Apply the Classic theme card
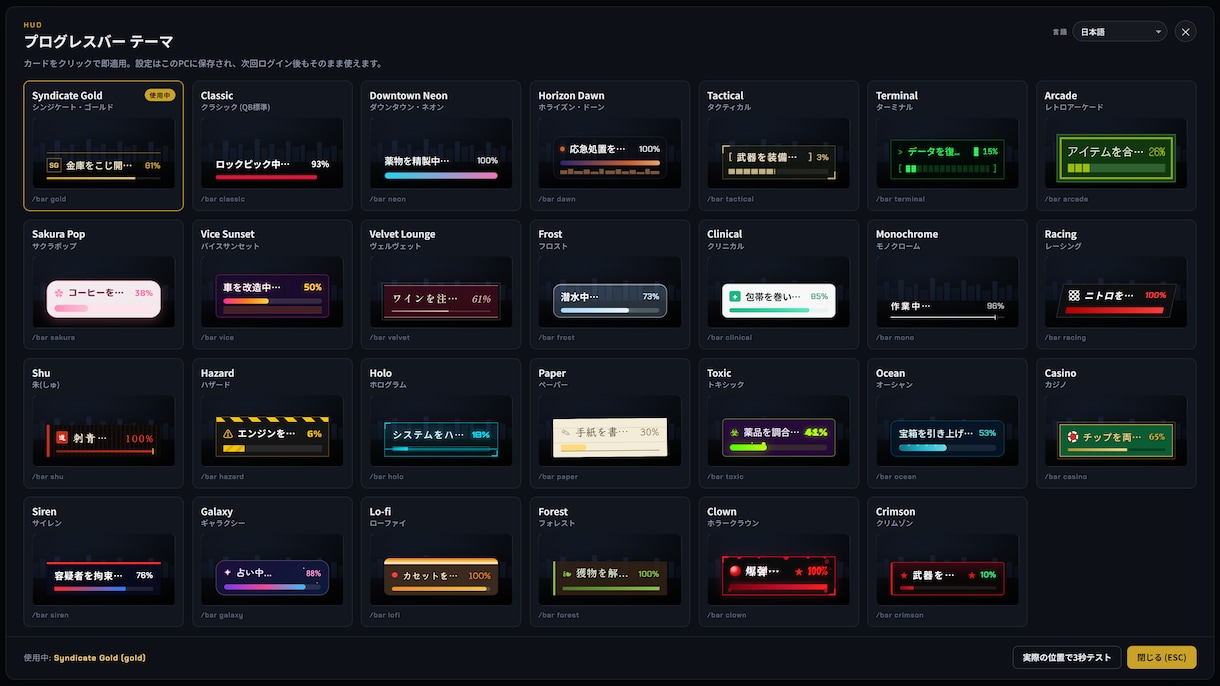This screenshot has height=686, width=1220. pos(272,146)
